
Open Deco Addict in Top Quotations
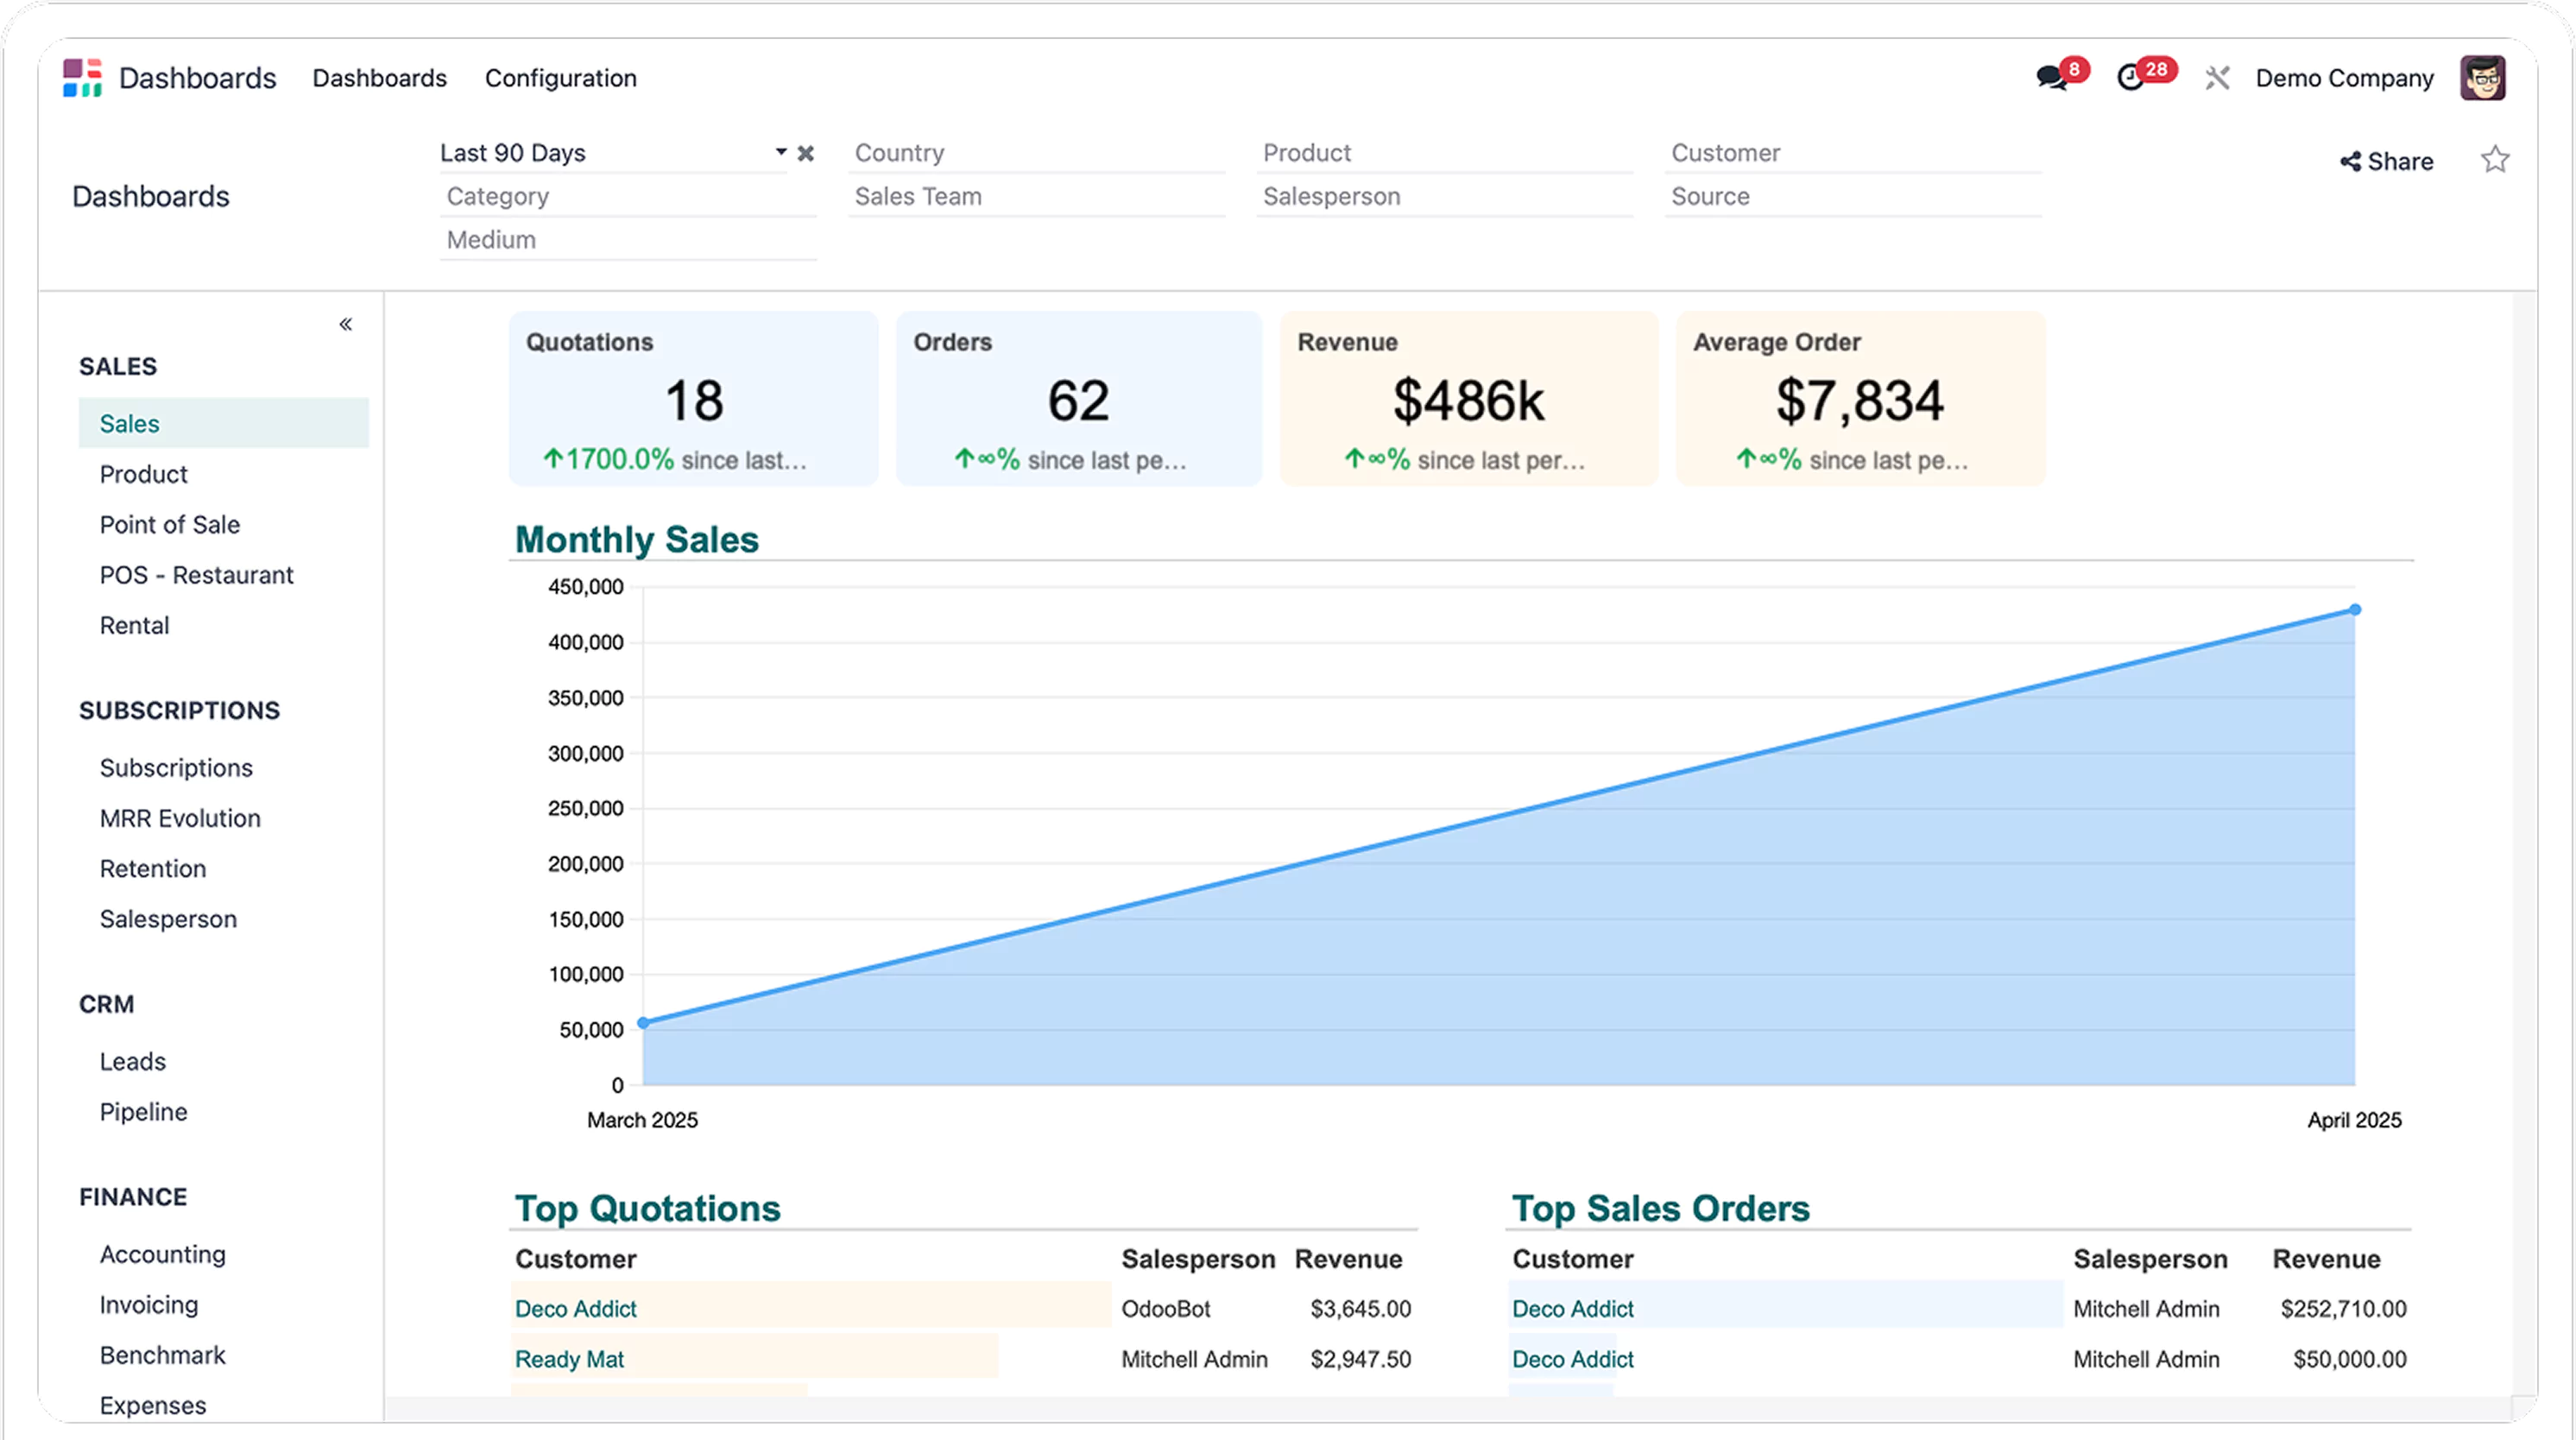[575, 1308]
